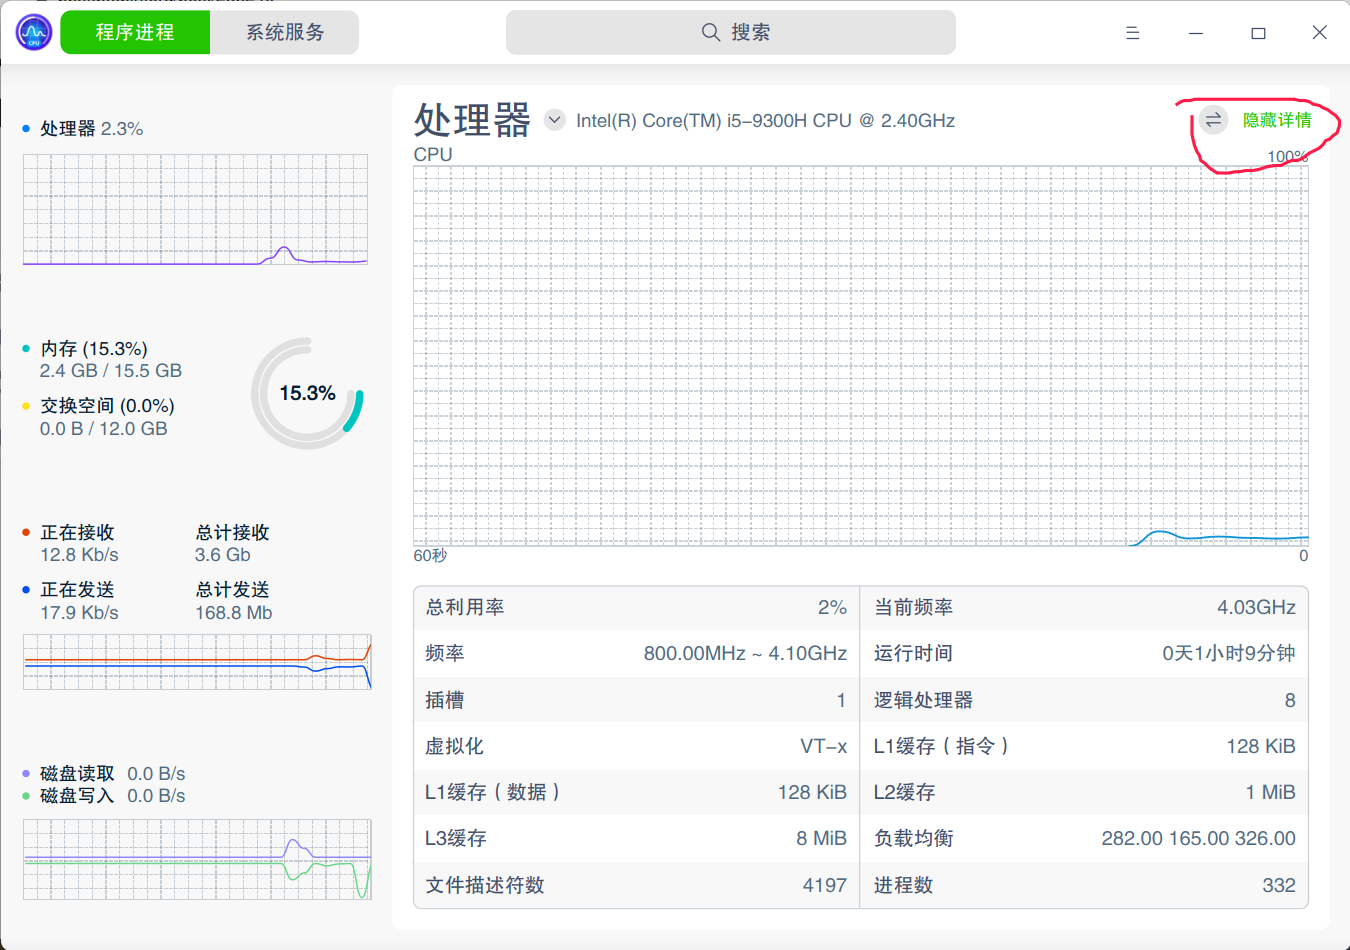The height and width of the screenshot is (950, 1350).
Task: Select the 内存 (15.3%) sidebar entry
Action: tap(94, 349)
